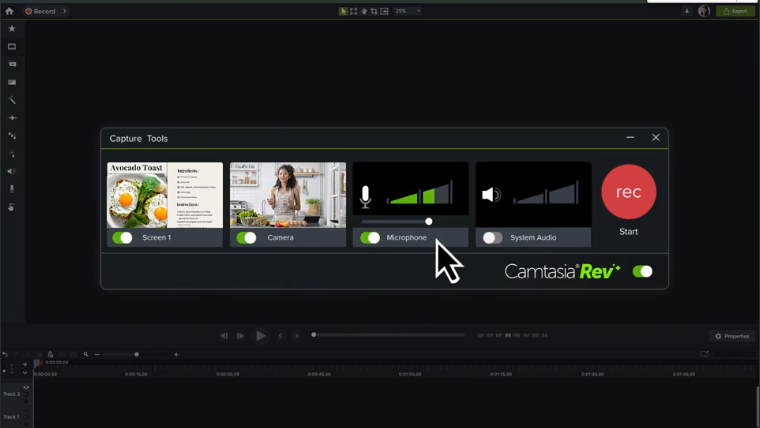Image resolution: width=760 pixels, height=428 pixels.
Task: Open the Properties panel button
Action: coord(732,336)
